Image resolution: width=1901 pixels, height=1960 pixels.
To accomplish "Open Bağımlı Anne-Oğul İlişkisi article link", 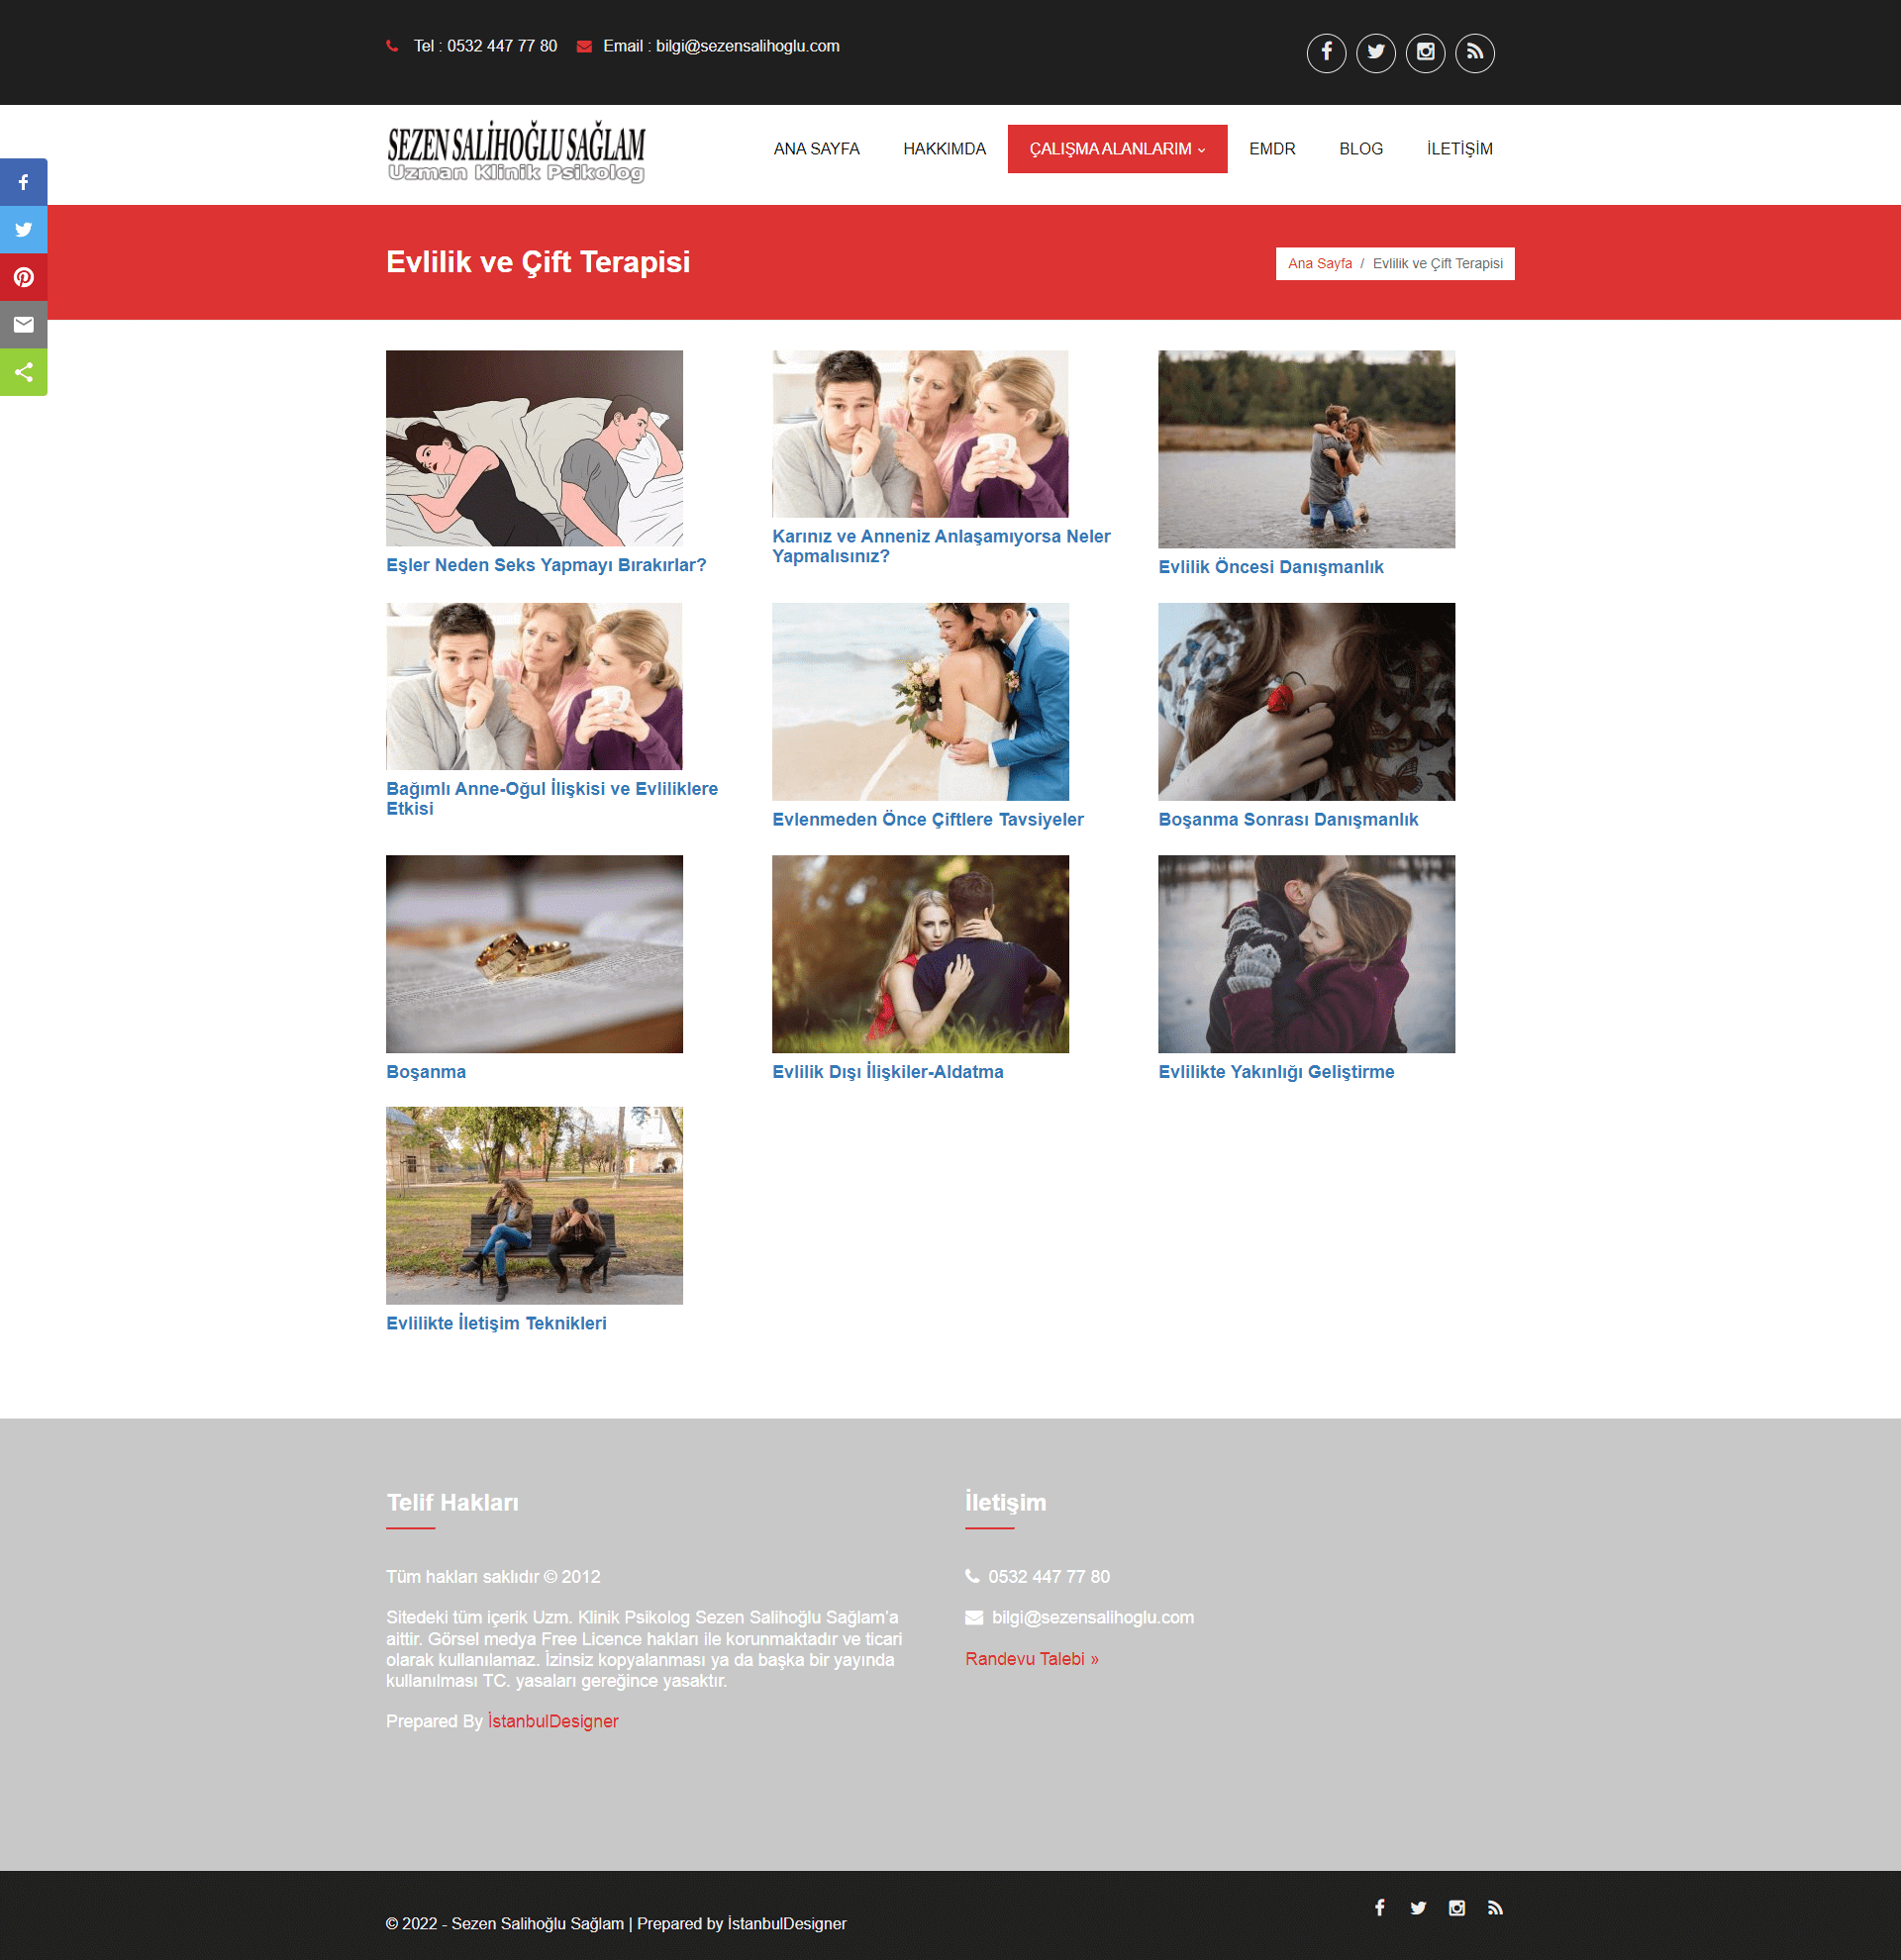I will pos(552,798).
